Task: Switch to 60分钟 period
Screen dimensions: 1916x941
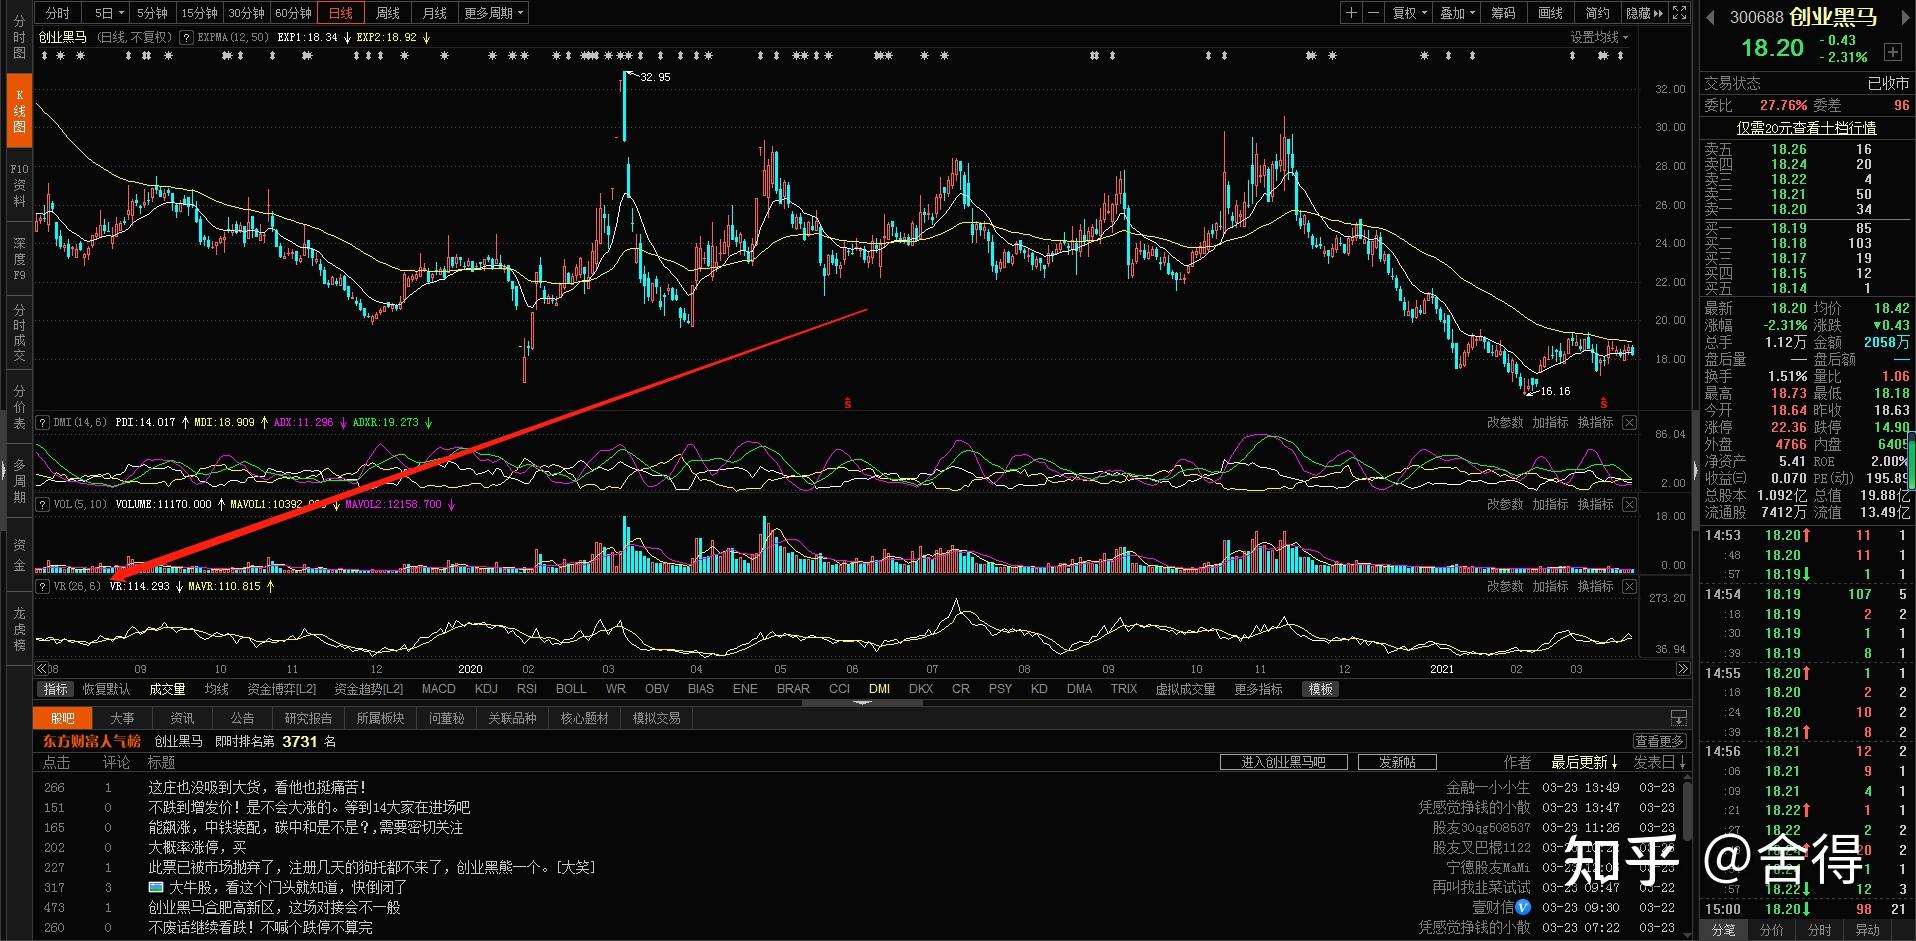Action: click(293, 13)
